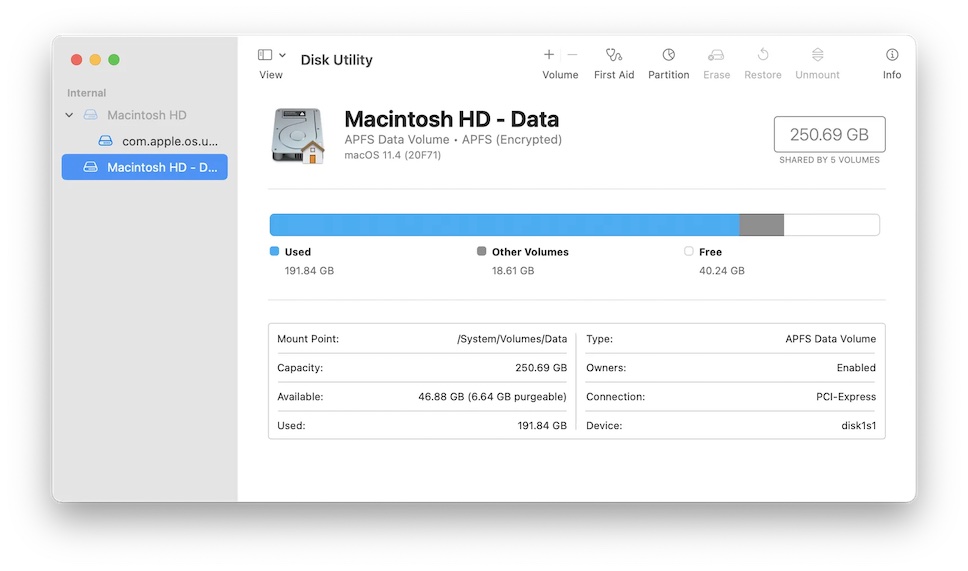The width and height of the screenshot is (968, 571).
Task: Select com.apple.os.u... snapshot in sidebar
Action: point(170,141)
